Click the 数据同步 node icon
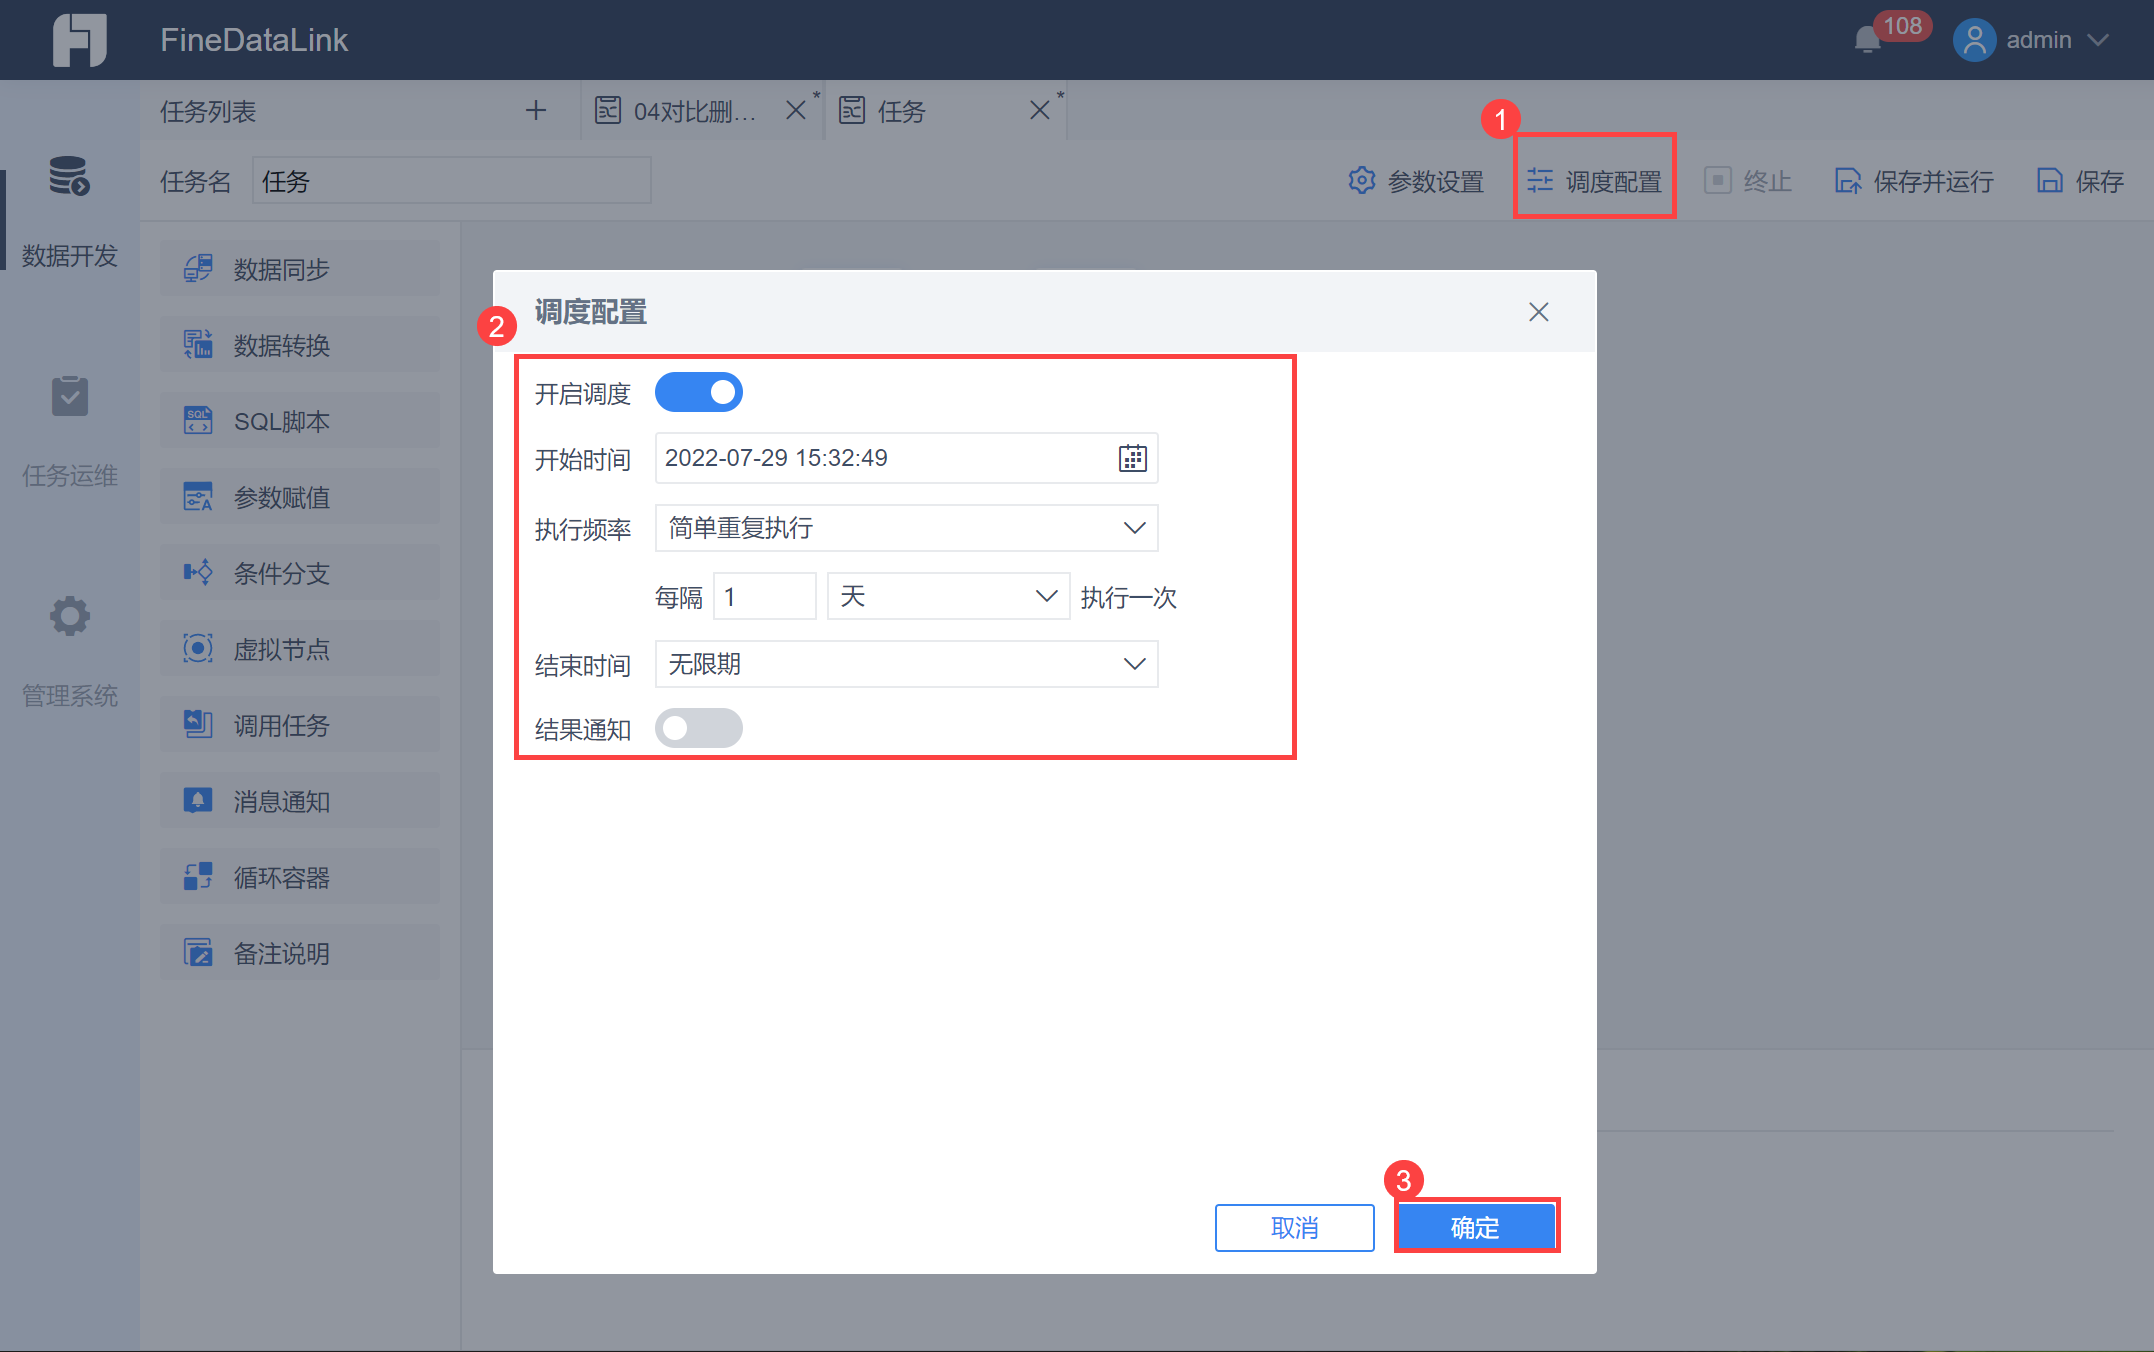Screen dimensions: 2154x1352 [x=198, y=269]
